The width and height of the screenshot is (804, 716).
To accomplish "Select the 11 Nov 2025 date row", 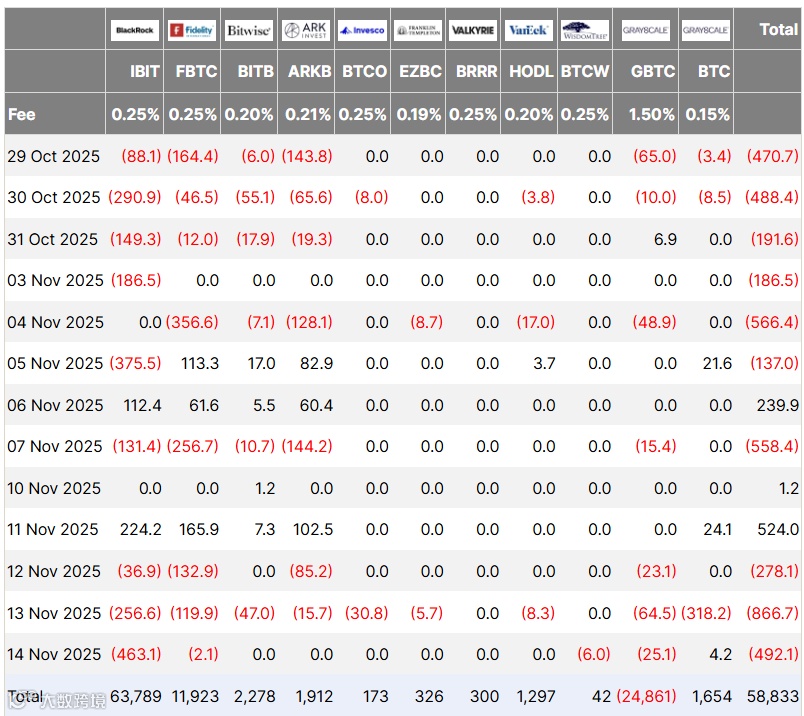I will [403, 529].
